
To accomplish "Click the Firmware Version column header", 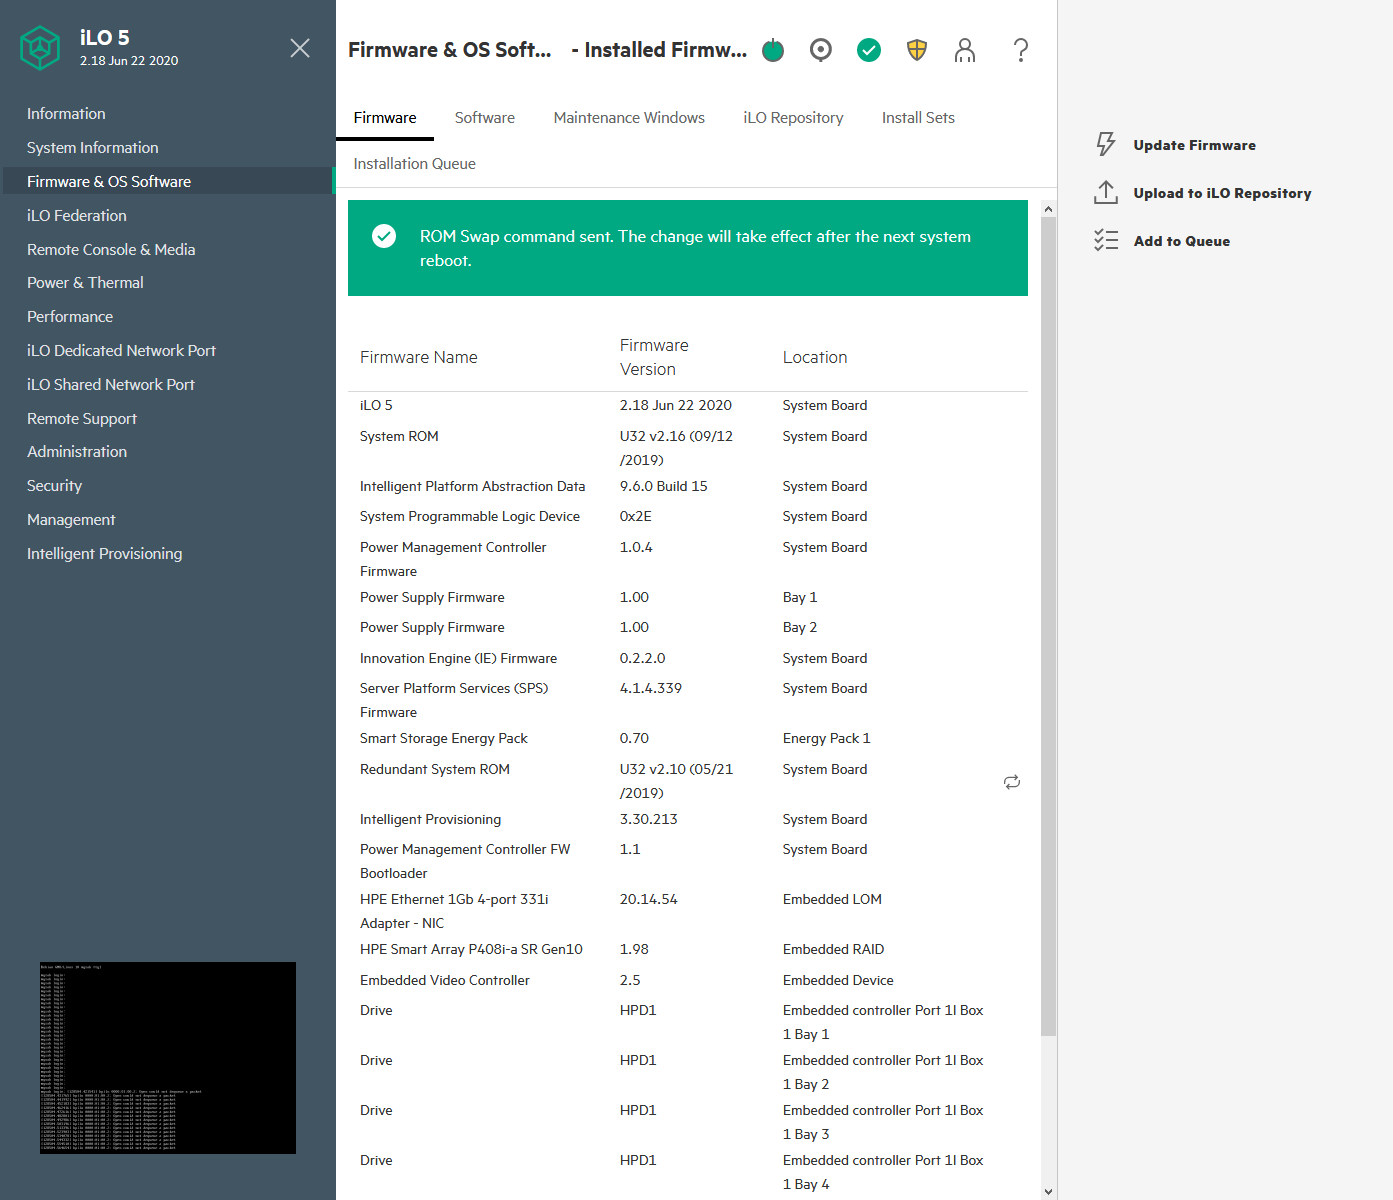I will [x=654, y=358].
